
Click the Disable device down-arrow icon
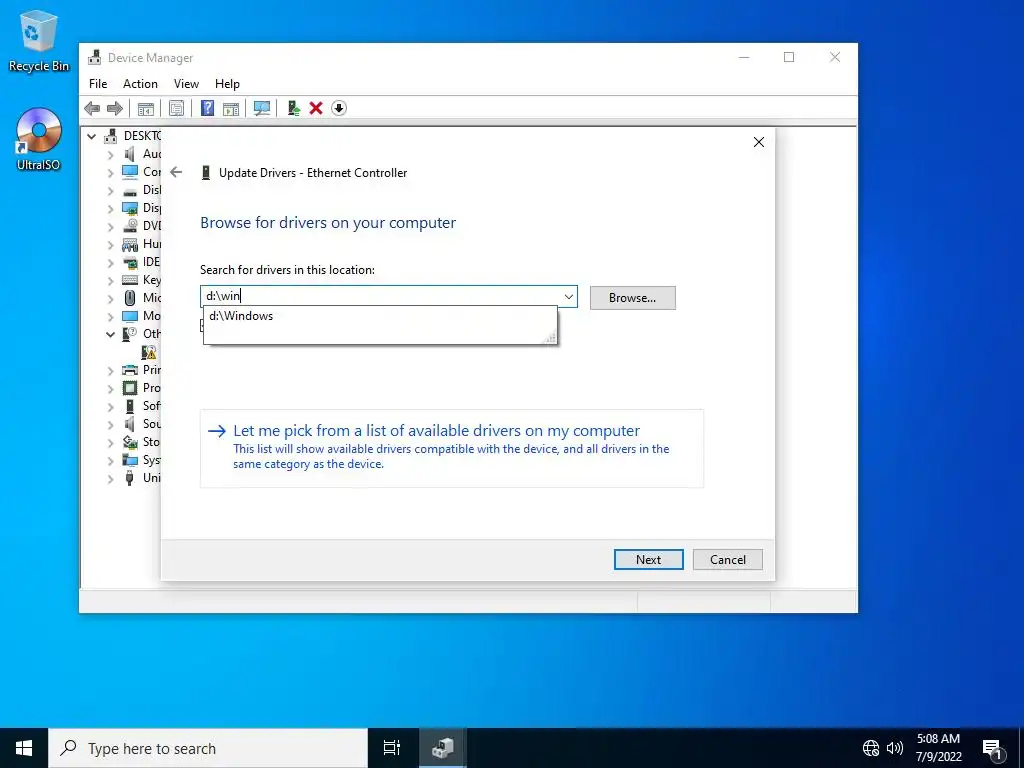pos(339,108)
